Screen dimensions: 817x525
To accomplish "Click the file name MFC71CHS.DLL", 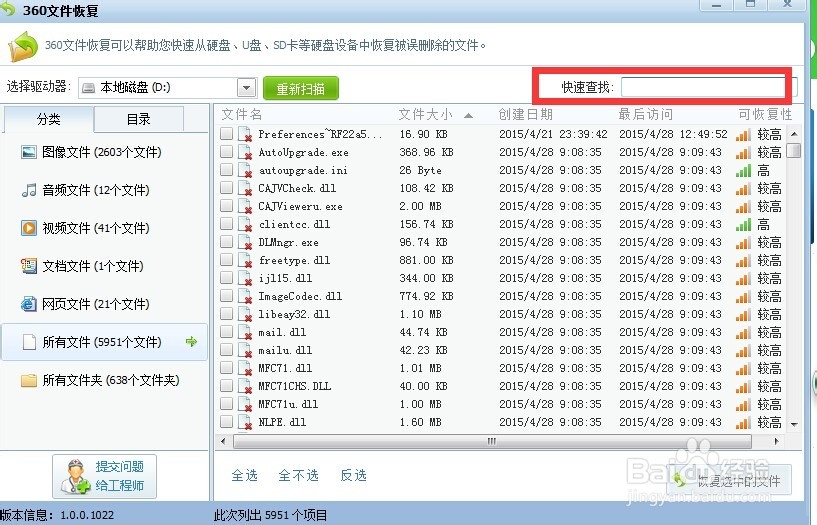I will pos(294,386).
